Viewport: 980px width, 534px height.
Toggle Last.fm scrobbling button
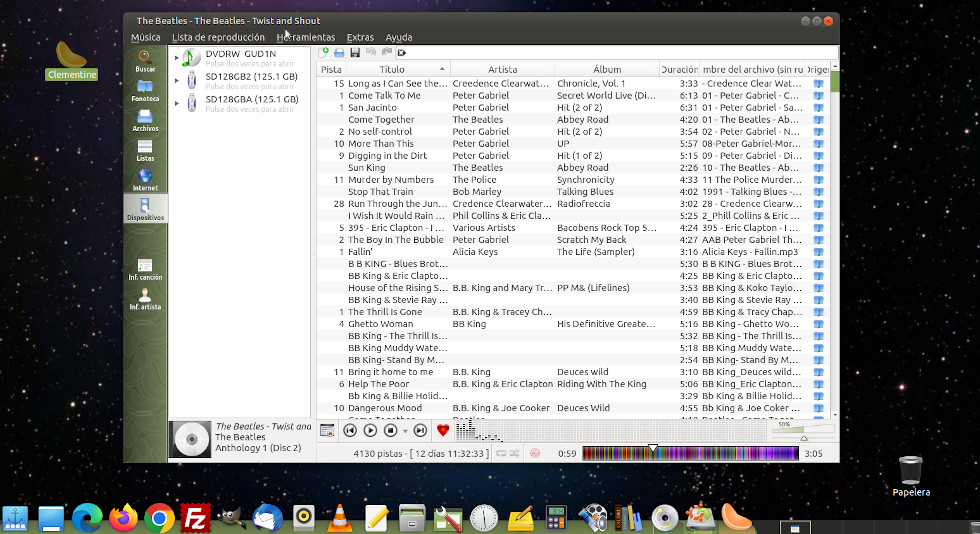pos(535,453)
